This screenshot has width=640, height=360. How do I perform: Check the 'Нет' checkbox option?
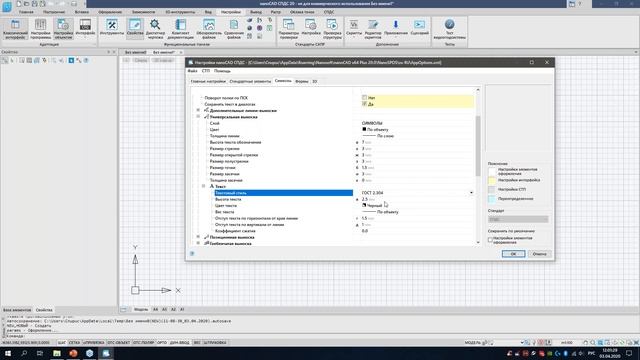(364, 98)
